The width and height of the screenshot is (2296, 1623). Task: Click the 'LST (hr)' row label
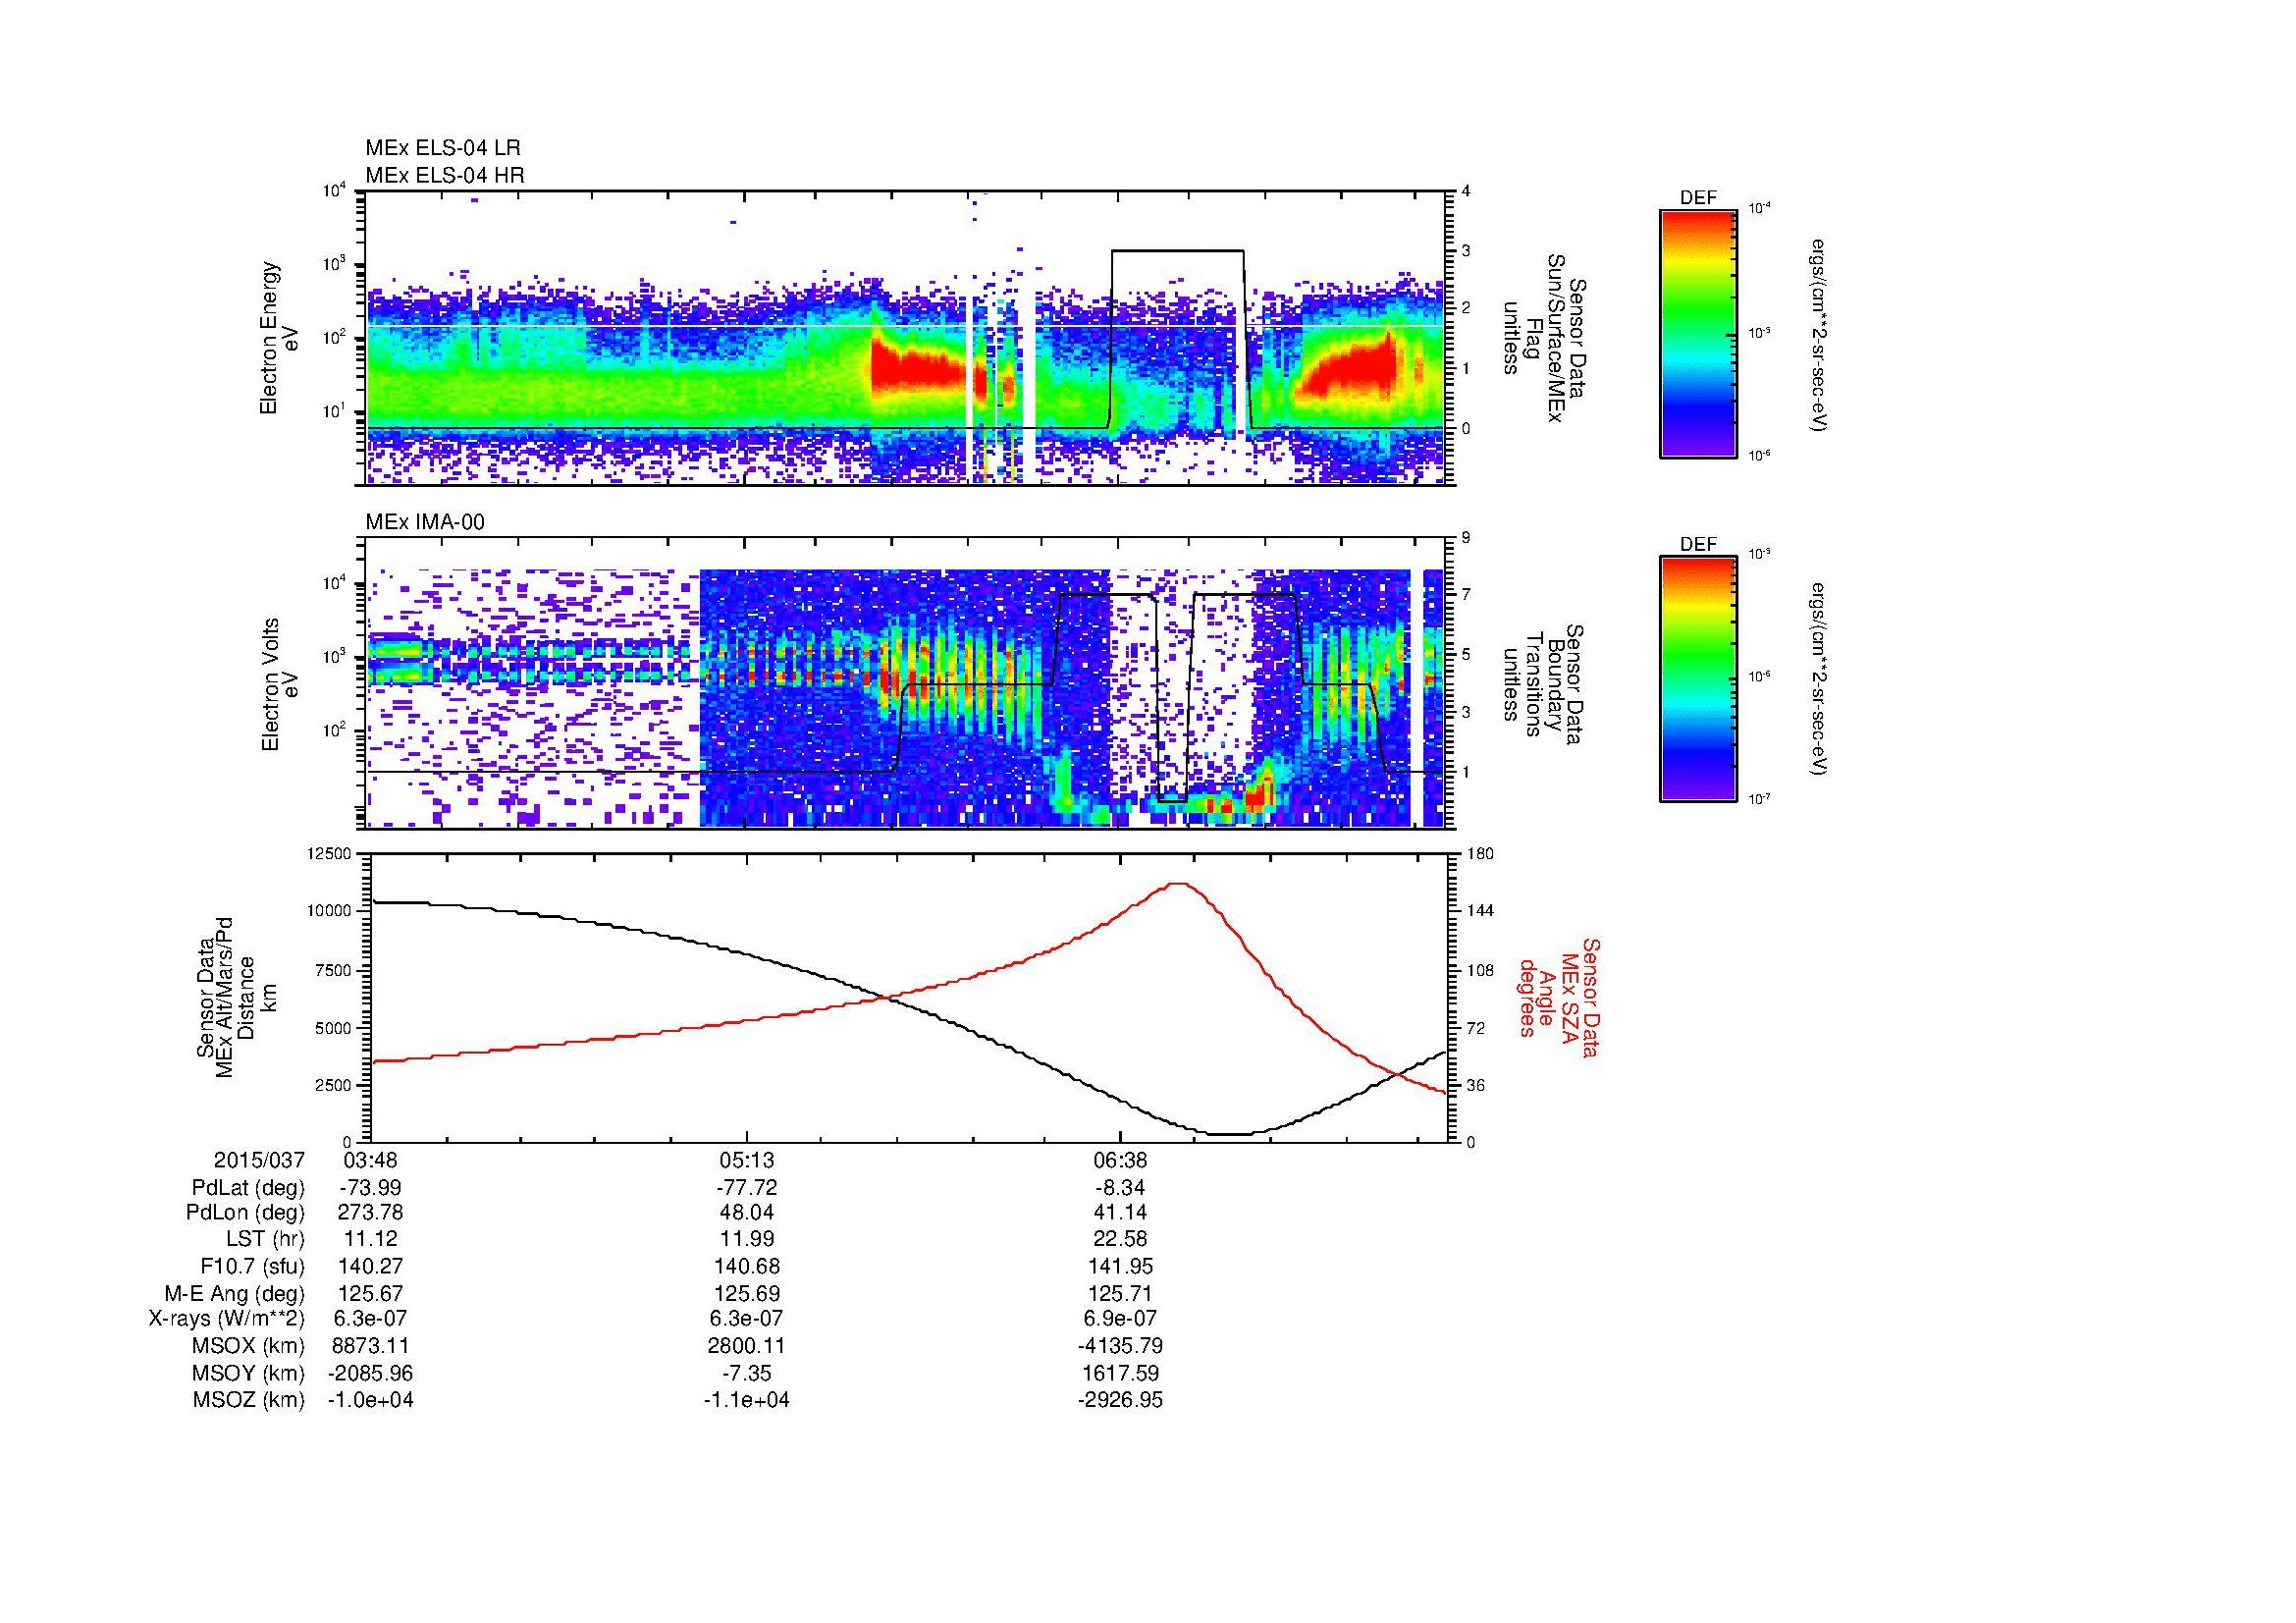click(x=265, y=1240)
